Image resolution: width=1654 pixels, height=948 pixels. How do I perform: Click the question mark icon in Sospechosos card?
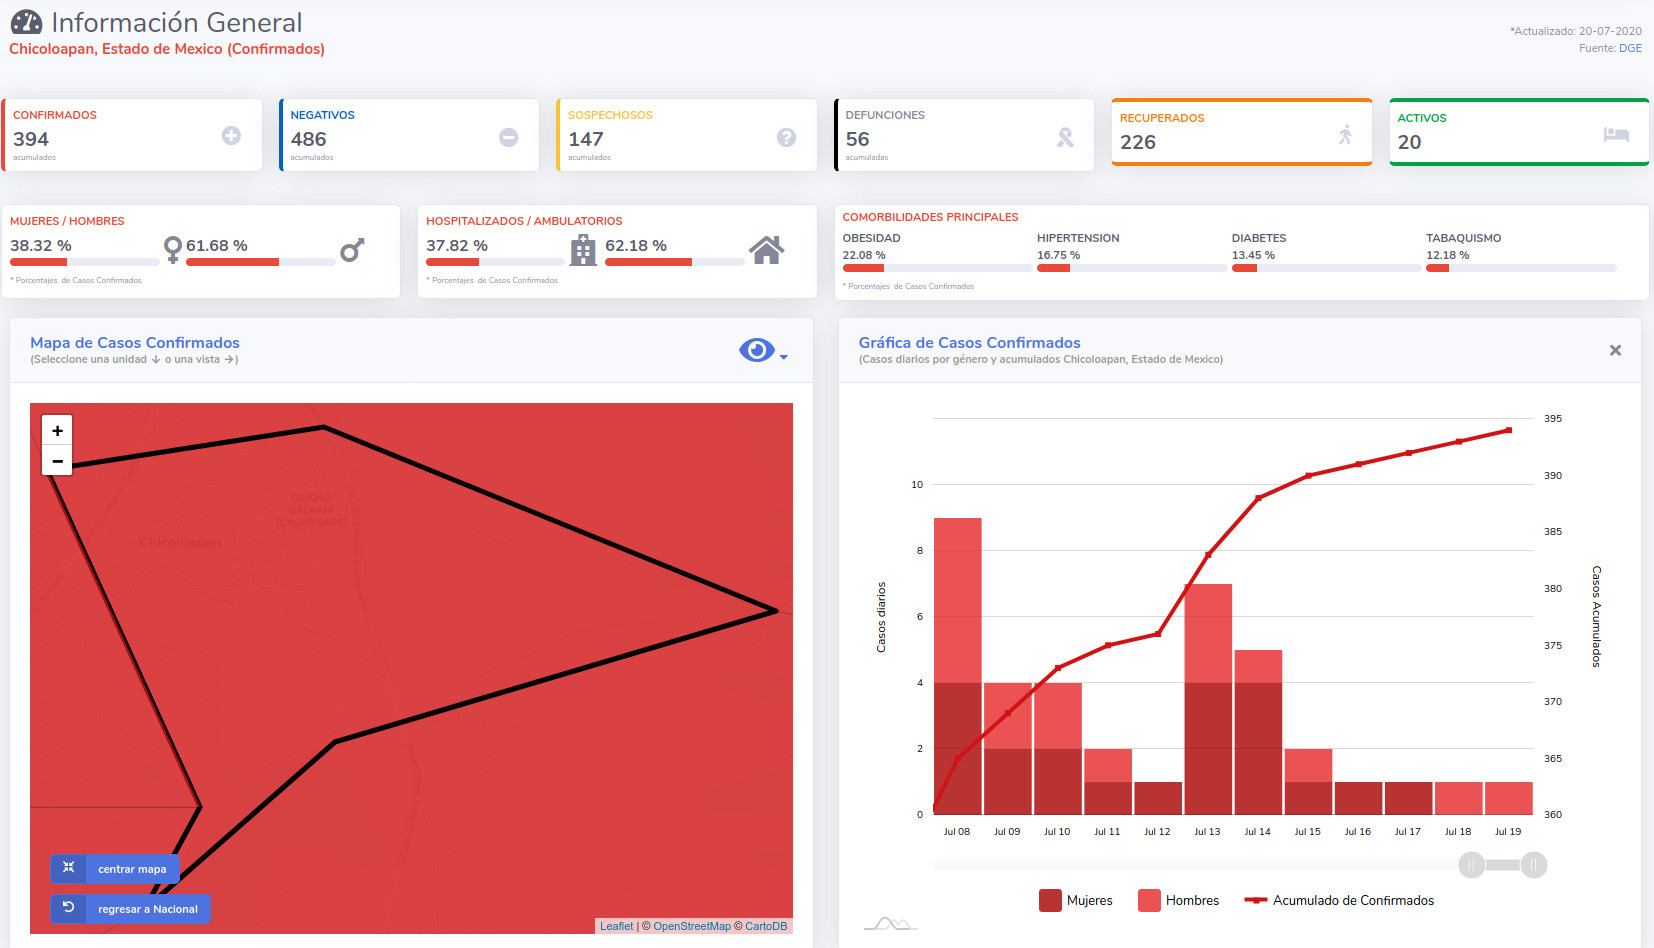pyautogui.click(x=787, y=137)
